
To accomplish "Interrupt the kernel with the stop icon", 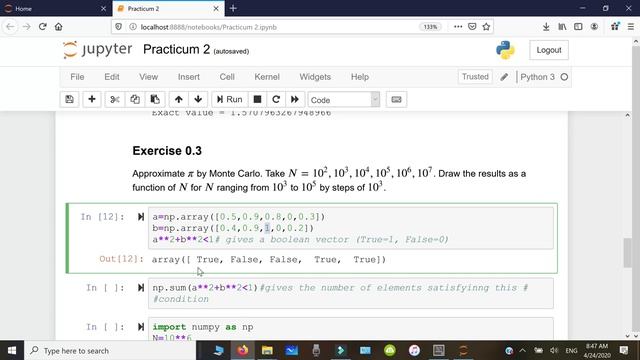I will [x=257, y=99].
